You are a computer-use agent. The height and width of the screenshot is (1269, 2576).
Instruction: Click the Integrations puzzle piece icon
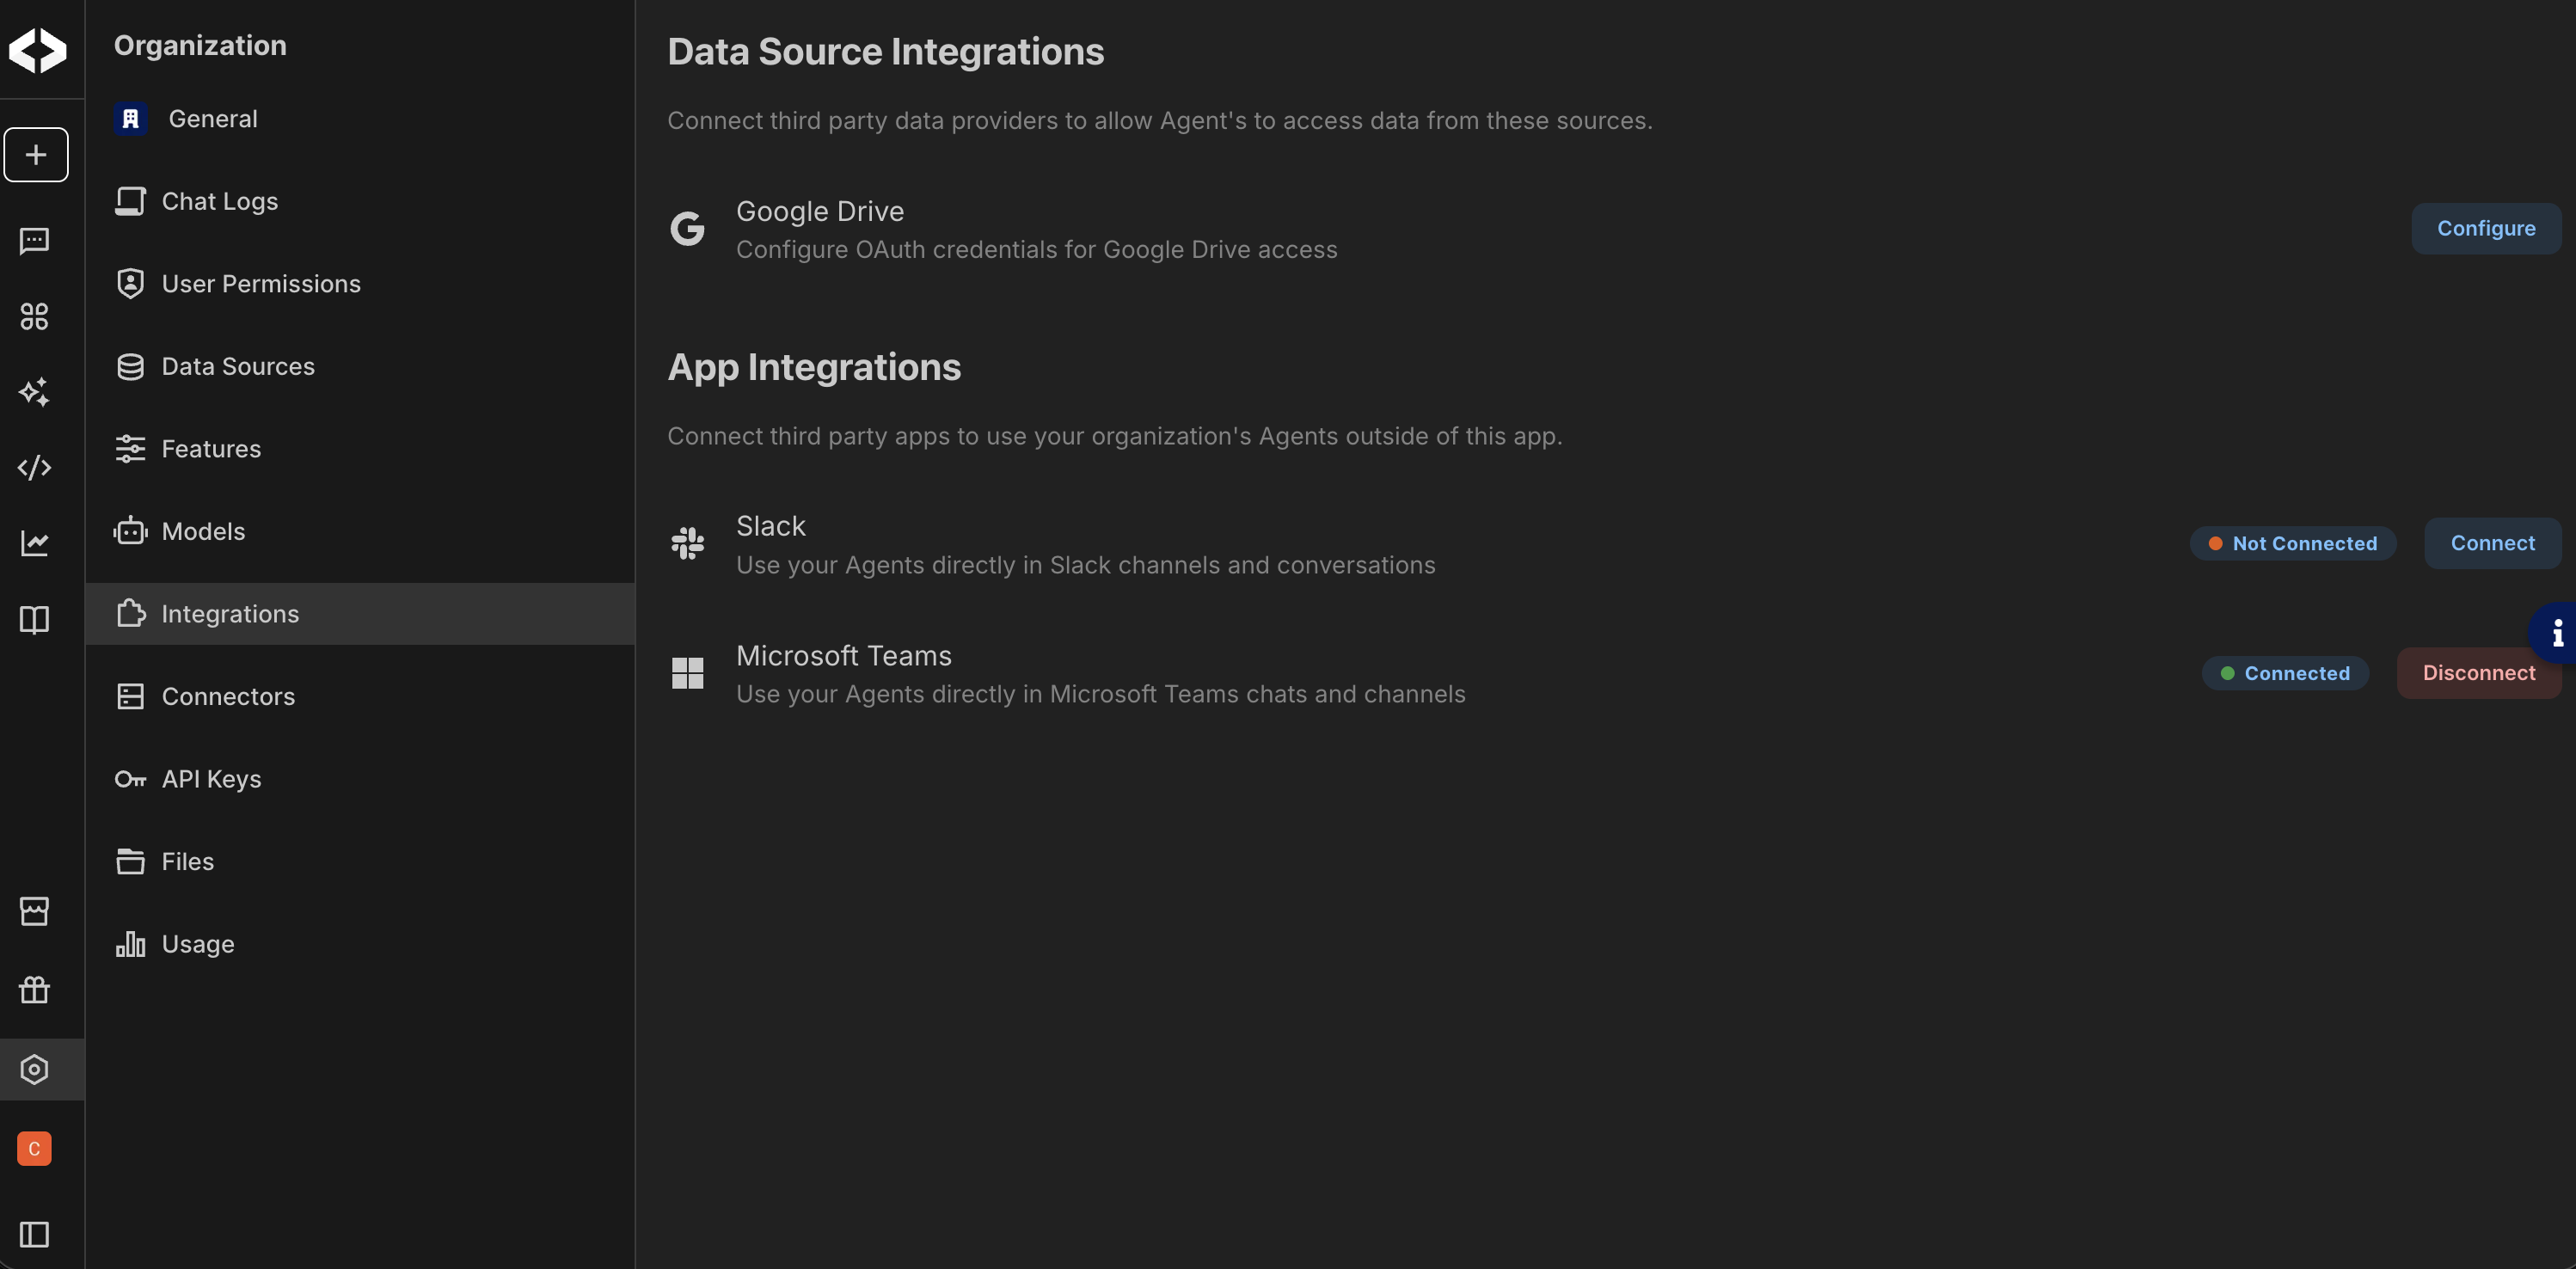pyautogui.click(x=130, y=614)
